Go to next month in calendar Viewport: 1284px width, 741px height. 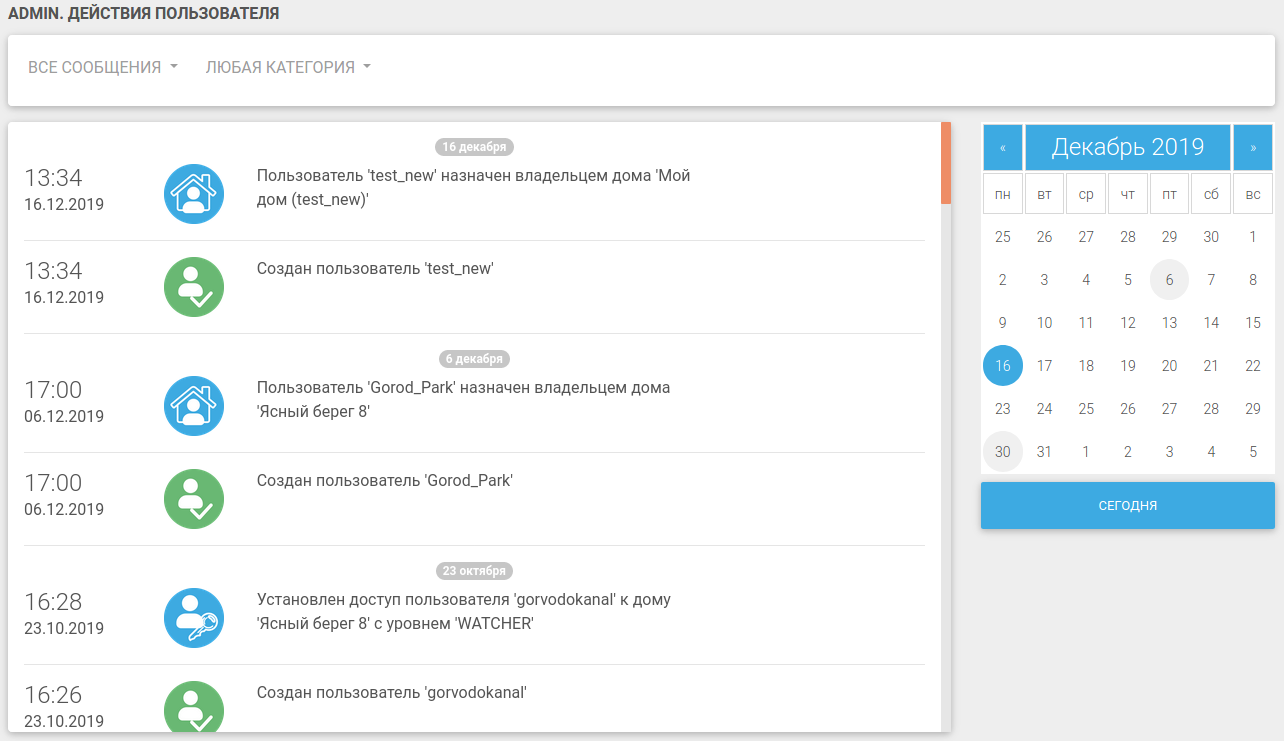click(x=1253, y=147)
